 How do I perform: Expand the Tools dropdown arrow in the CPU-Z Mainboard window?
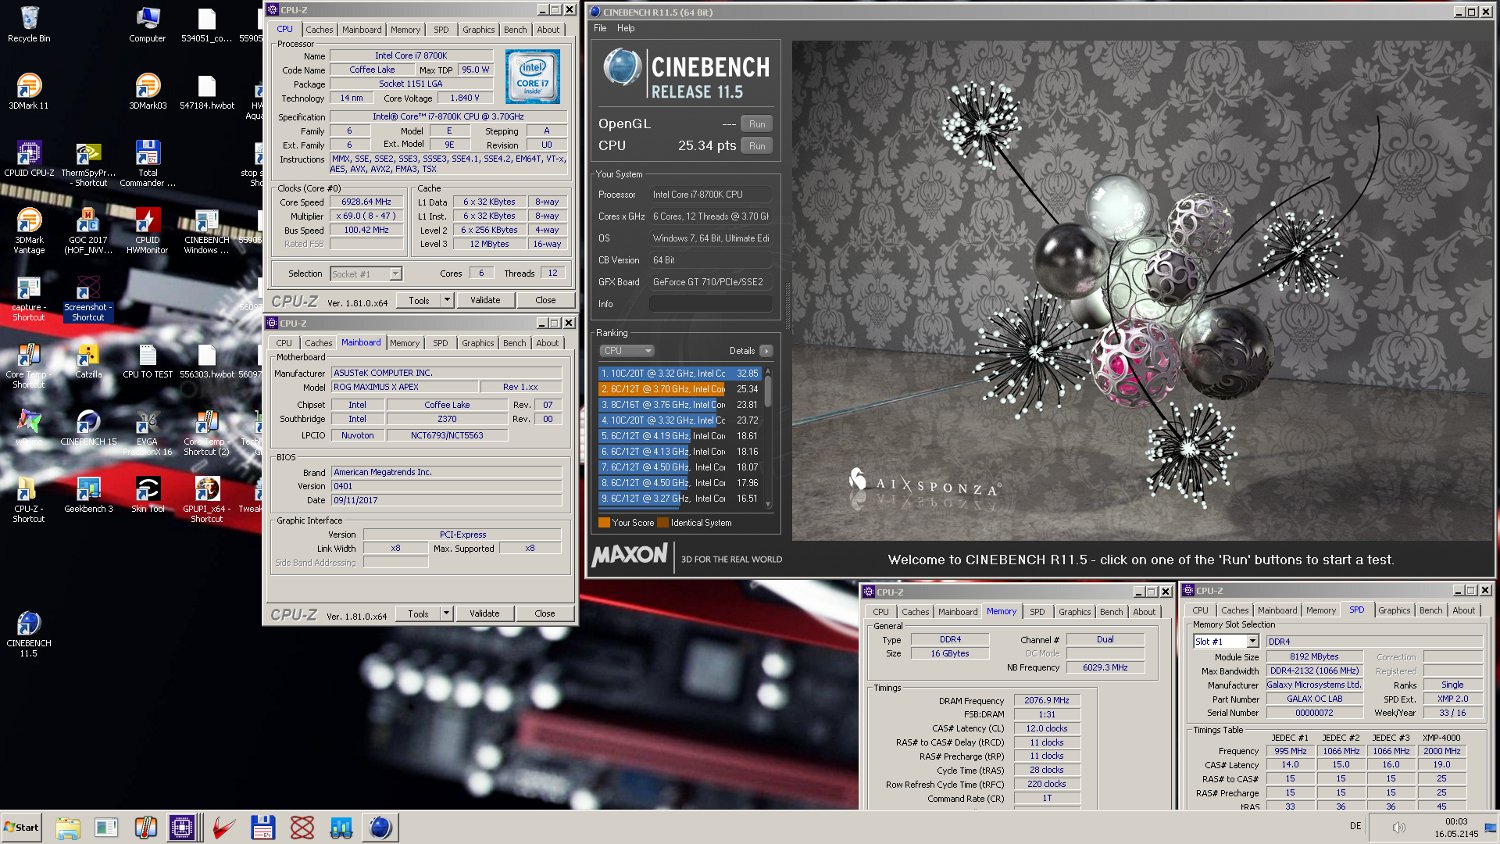pos(446,614)
